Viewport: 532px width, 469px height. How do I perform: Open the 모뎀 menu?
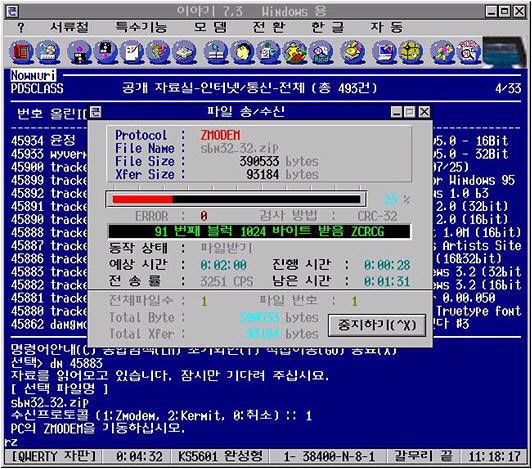click(210, 27)
